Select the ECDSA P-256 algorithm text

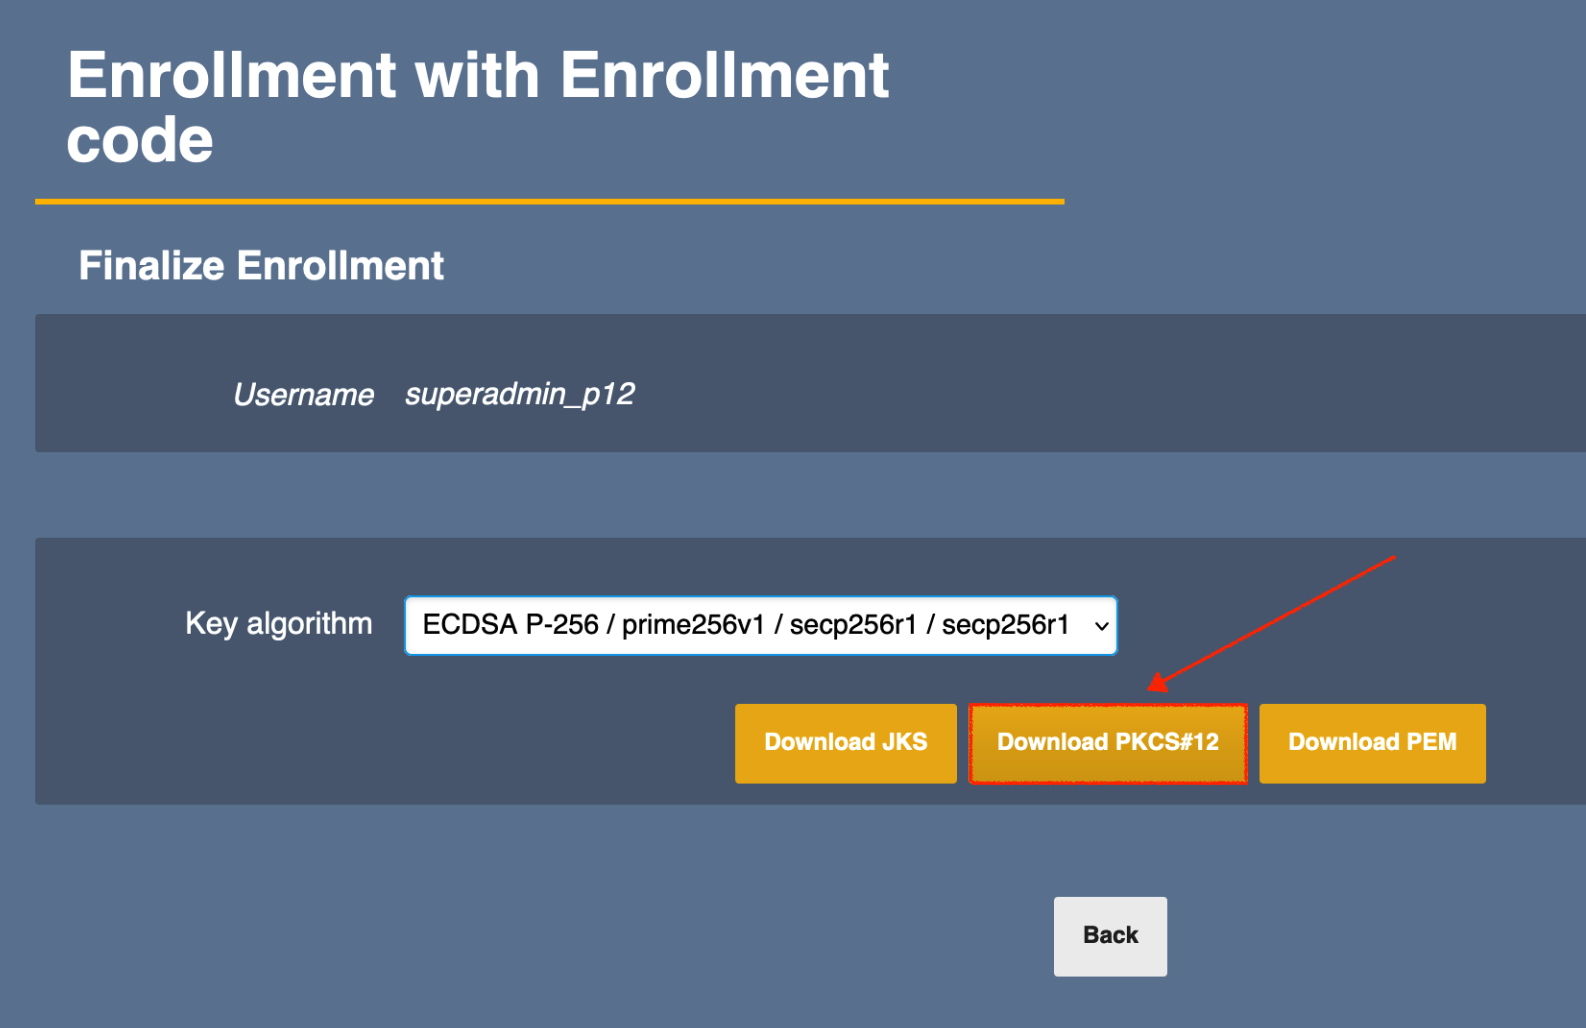pyautogui.click(x=510, y=625)
